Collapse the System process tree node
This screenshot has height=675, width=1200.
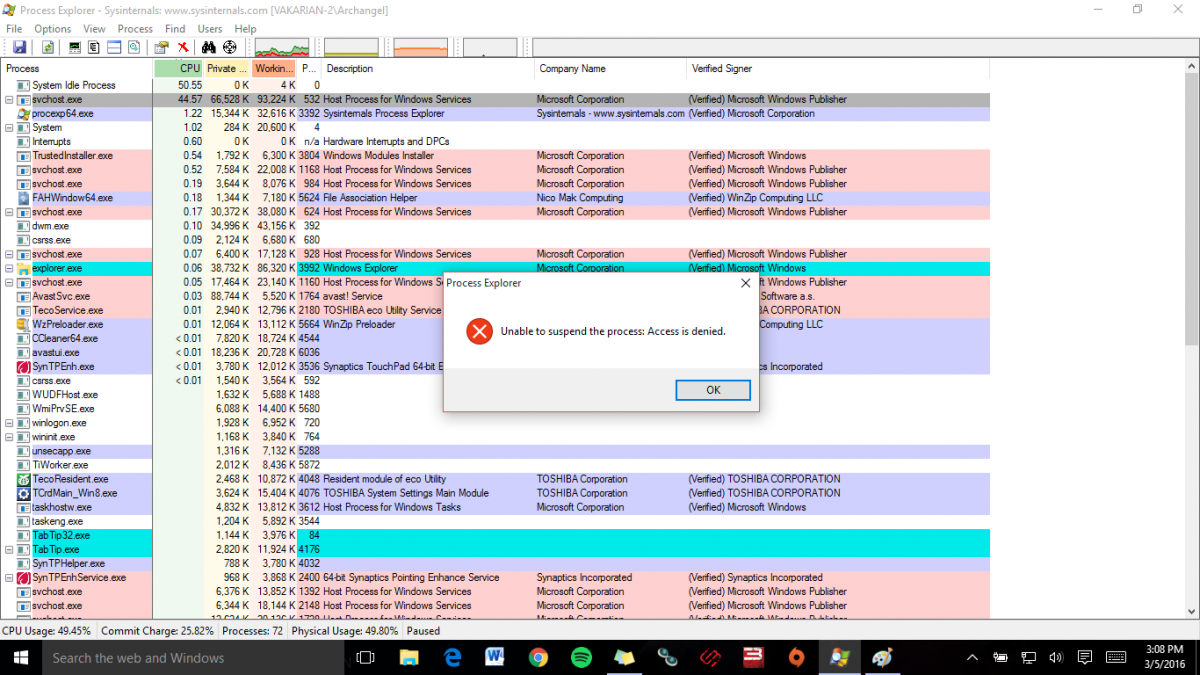[x=9, y=128]
